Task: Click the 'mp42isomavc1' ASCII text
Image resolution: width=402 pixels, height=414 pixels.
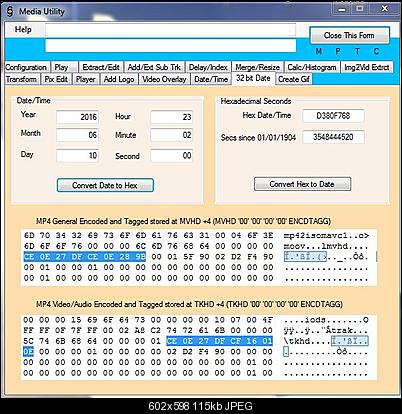Action: (x=315, y=236)
